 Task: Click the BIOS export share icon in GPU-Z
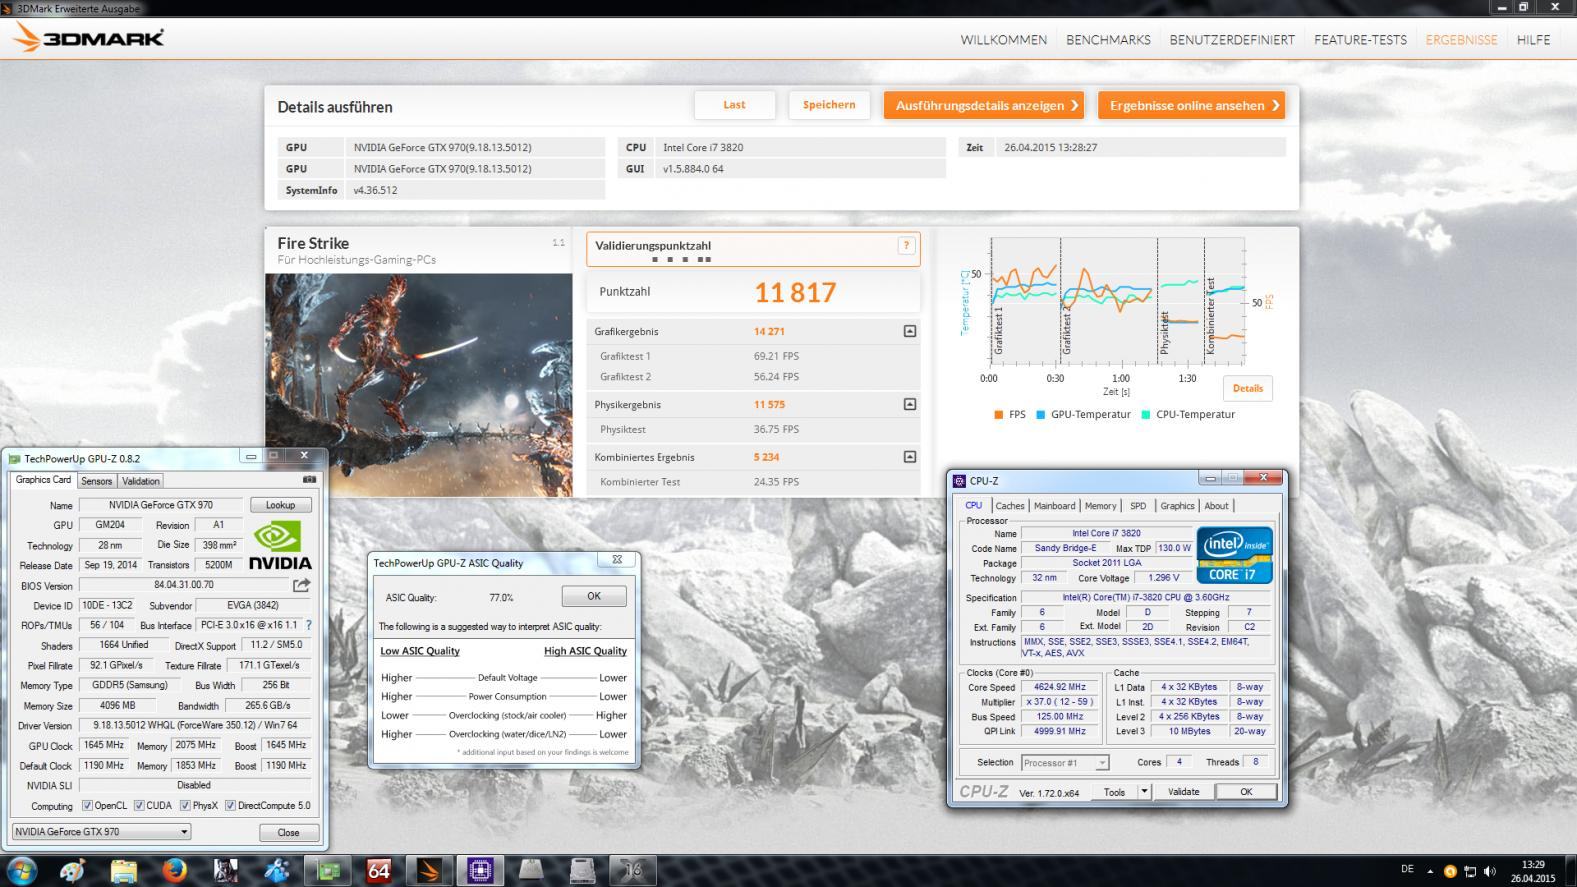click(301, 585)
